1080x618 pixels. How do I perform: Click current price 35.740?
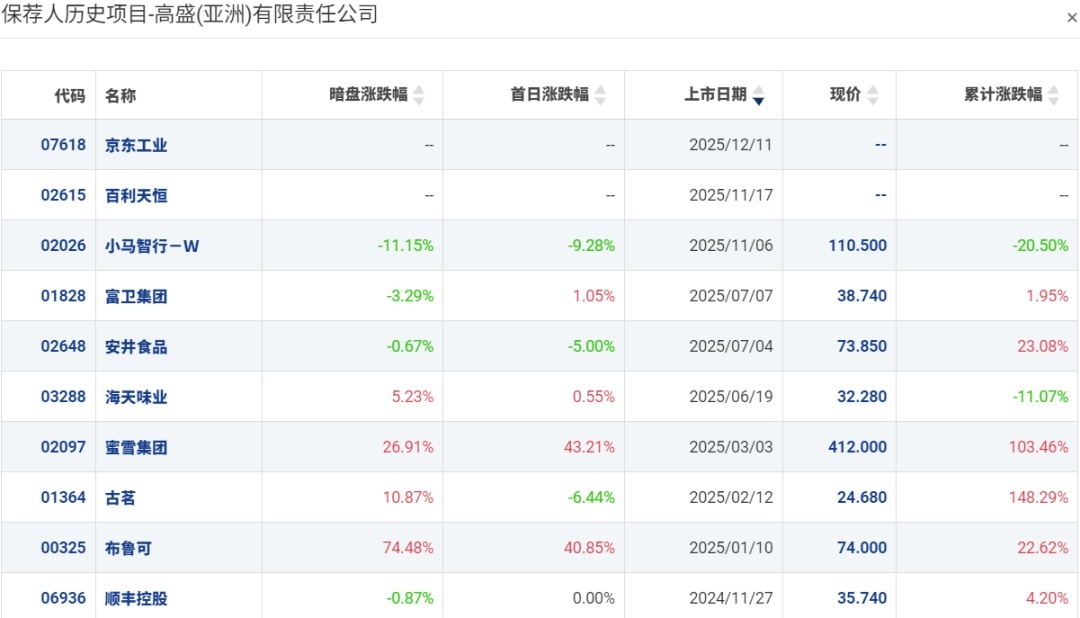[862, 597]
